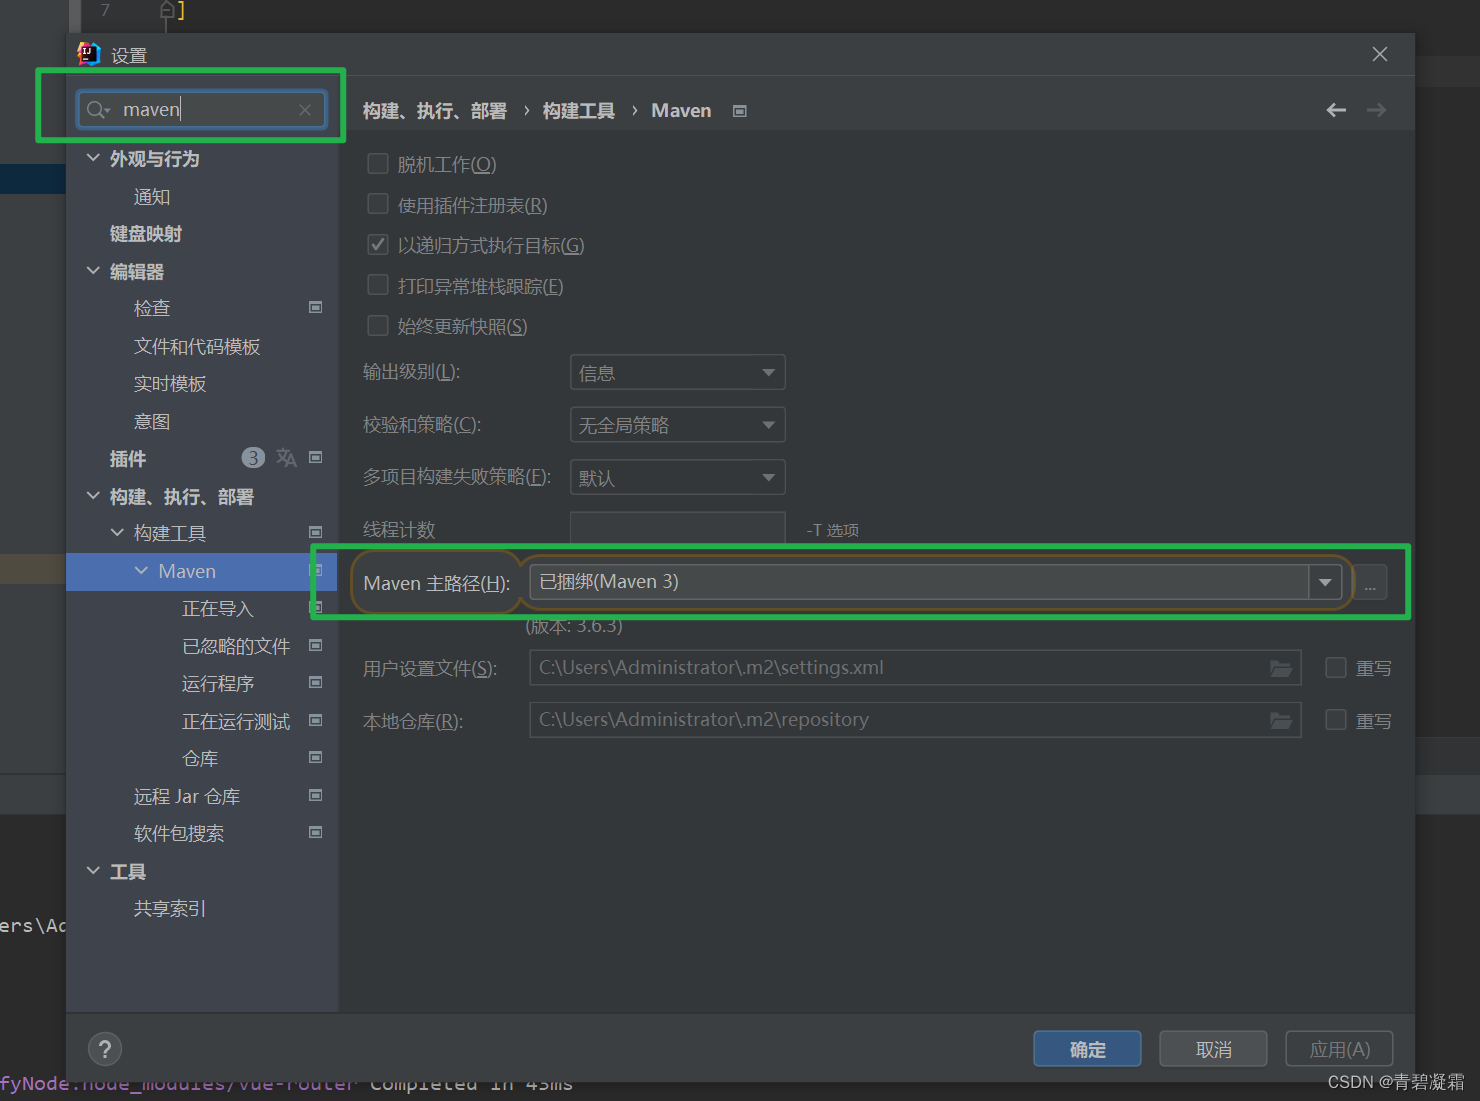Check 重写 for local repository
Image resolution: width=1480 pixels, height=1101 pixels.
[x=1336, y=720]
